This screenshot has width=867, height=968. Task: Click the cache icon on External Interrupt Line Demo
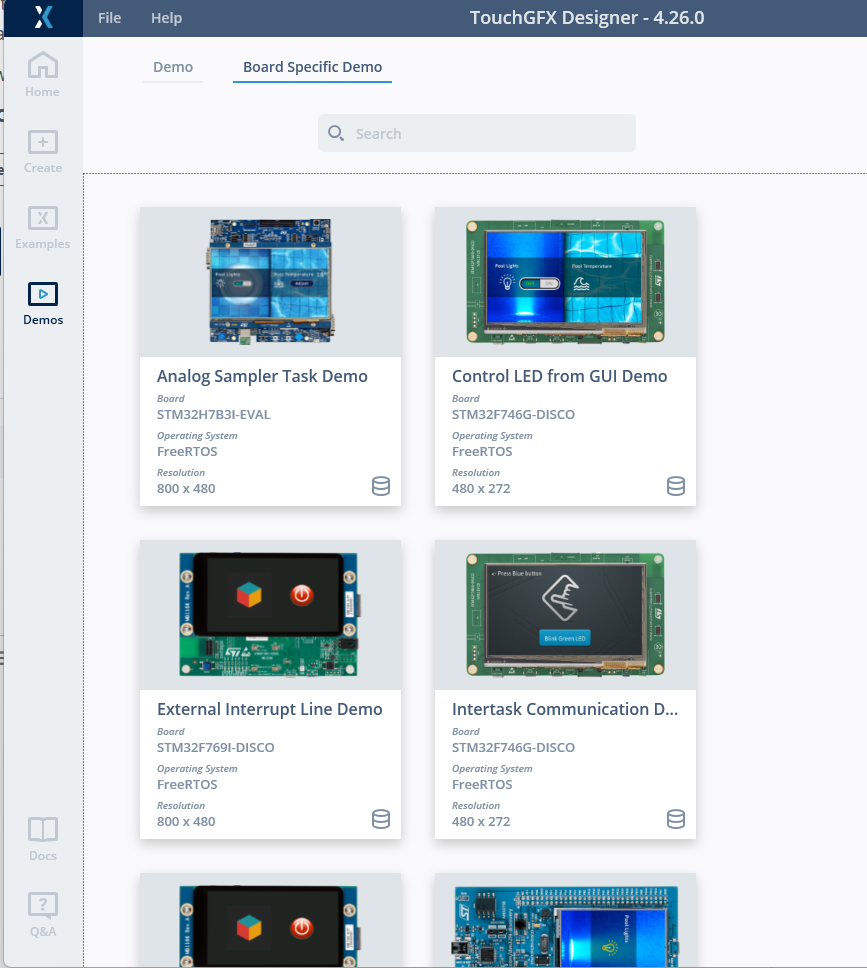381,819
